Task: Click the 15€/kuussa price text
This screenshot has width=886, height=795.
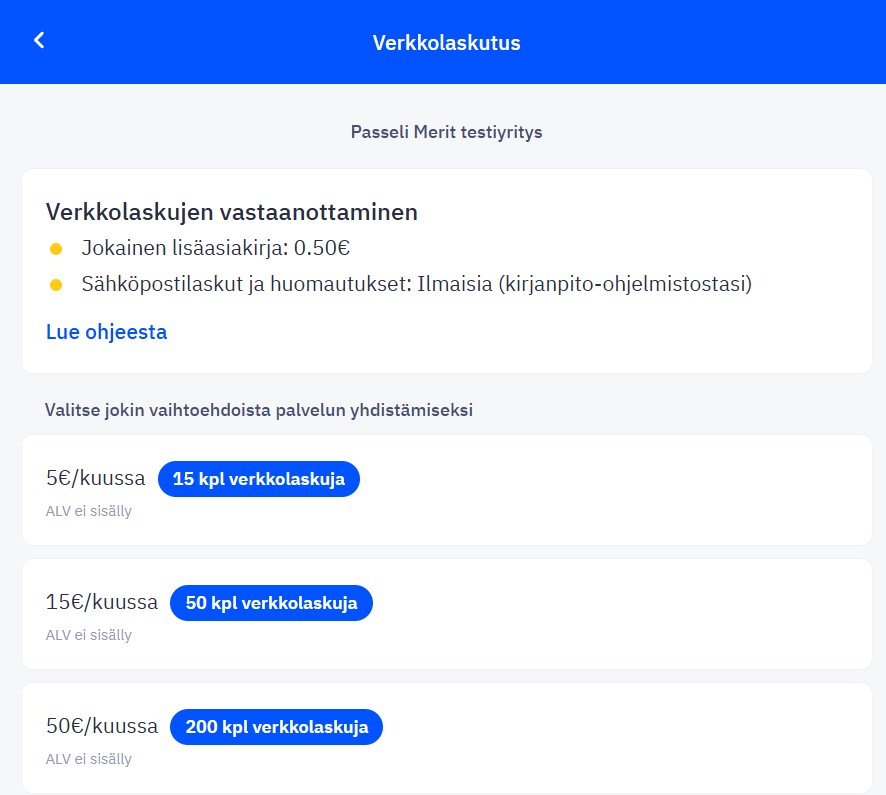Action: point(102,602)
